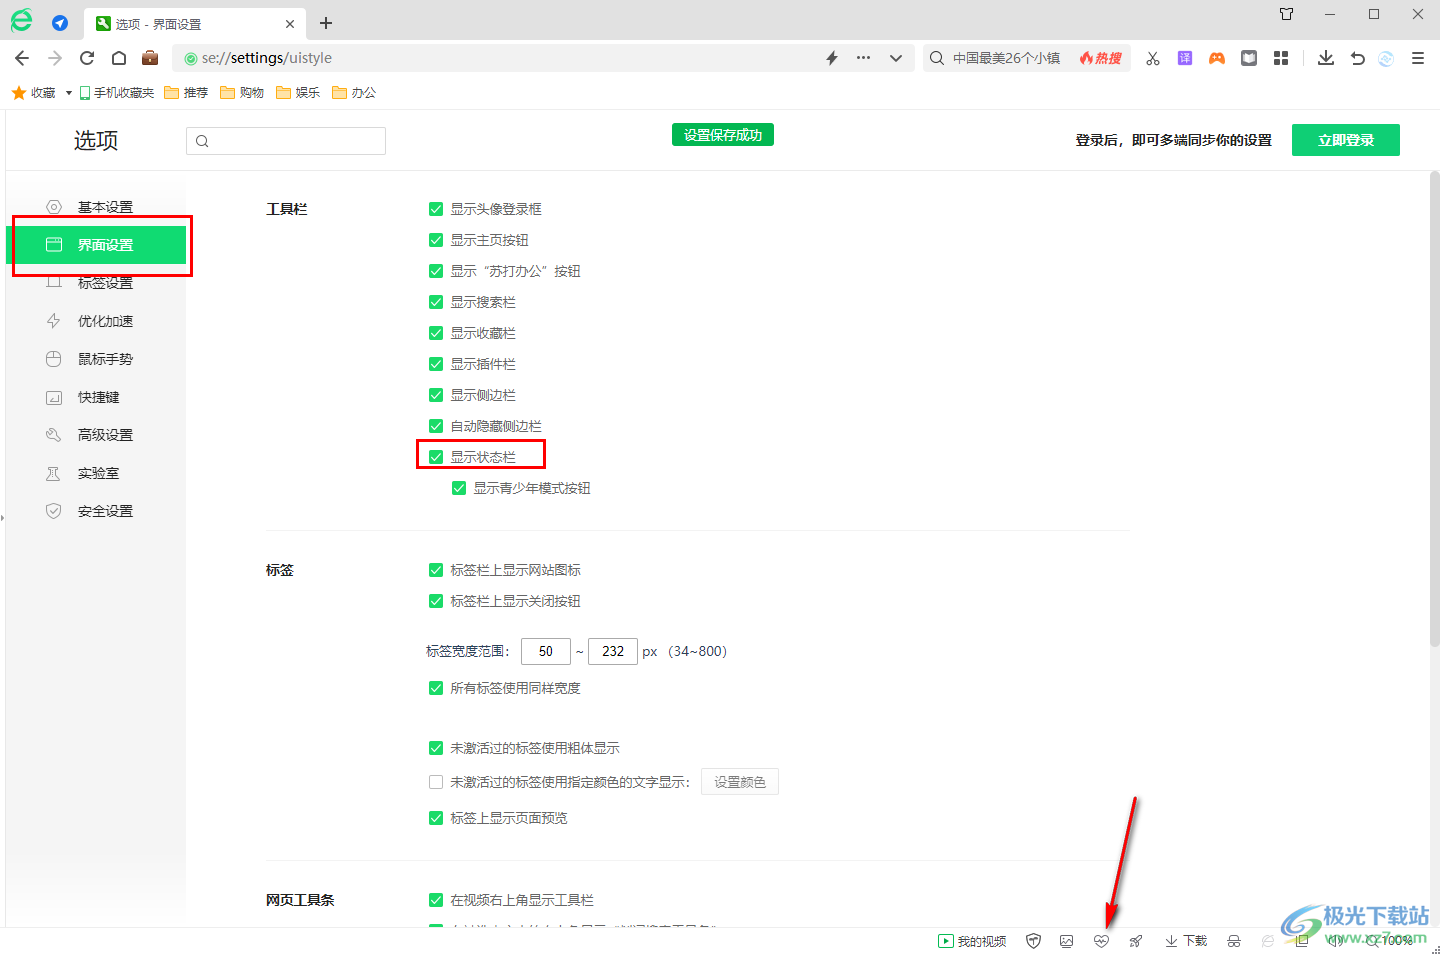Click the 收藏 star favorites button
The width and height of the screenshot is (1440, 954).
point(34,92)
